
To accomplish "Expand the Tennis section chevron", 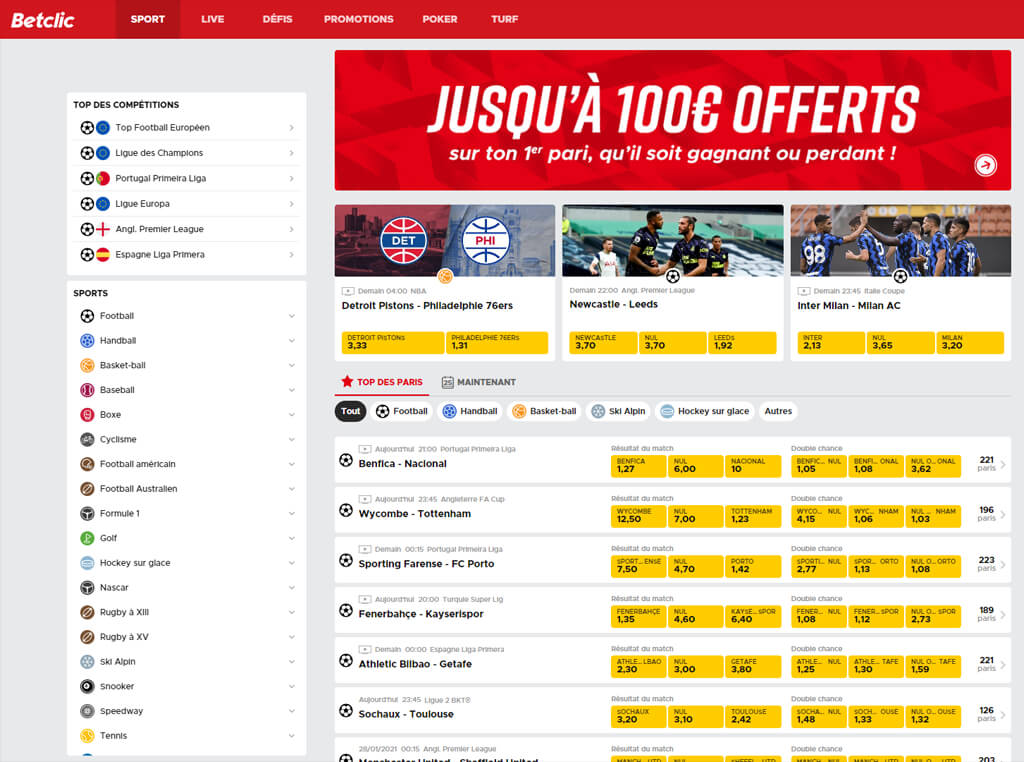I will 291,736.
